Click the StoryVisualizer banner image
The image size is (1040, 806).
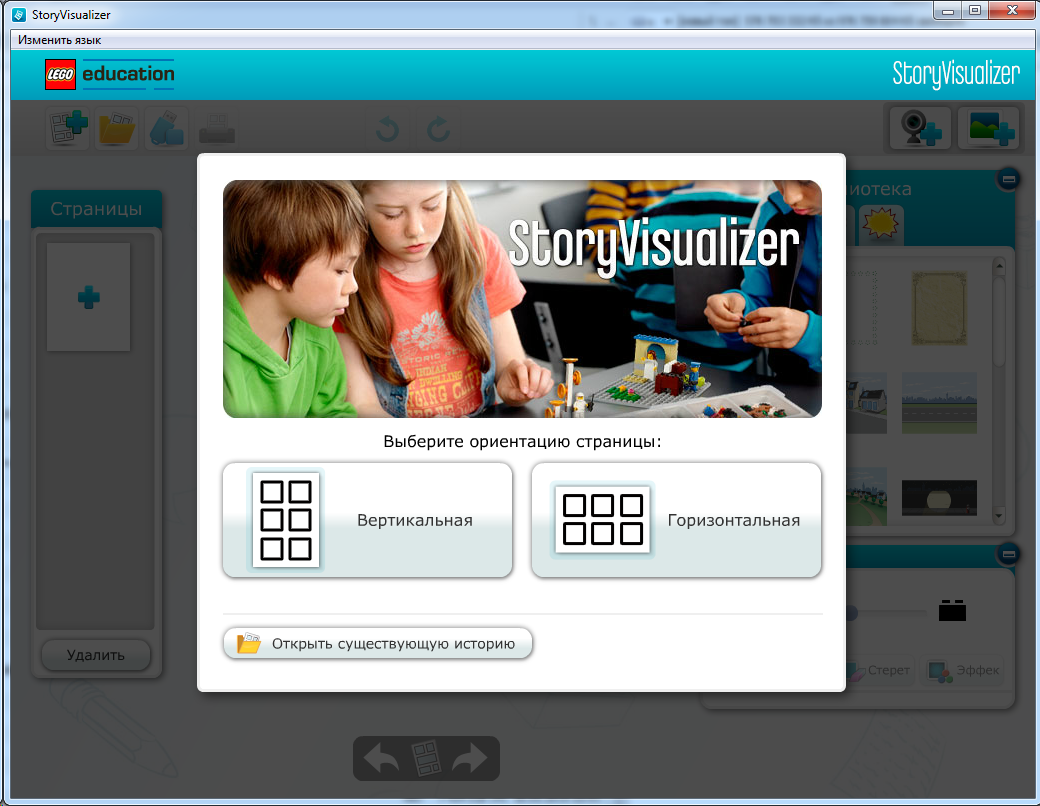pyautogui.click(x=522, y=299)
